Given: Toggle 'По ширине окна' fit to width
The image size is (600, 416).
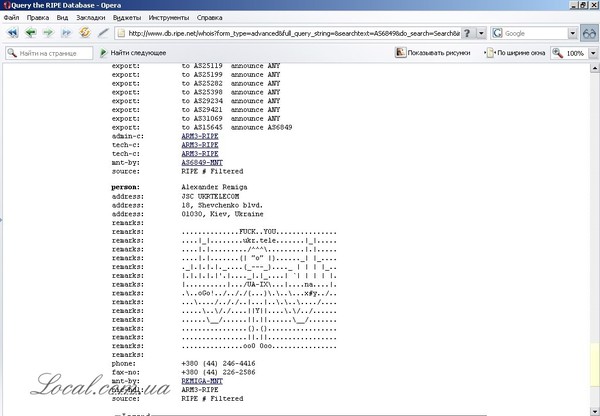Looking at the screenshot, I should tap(515, 53).
